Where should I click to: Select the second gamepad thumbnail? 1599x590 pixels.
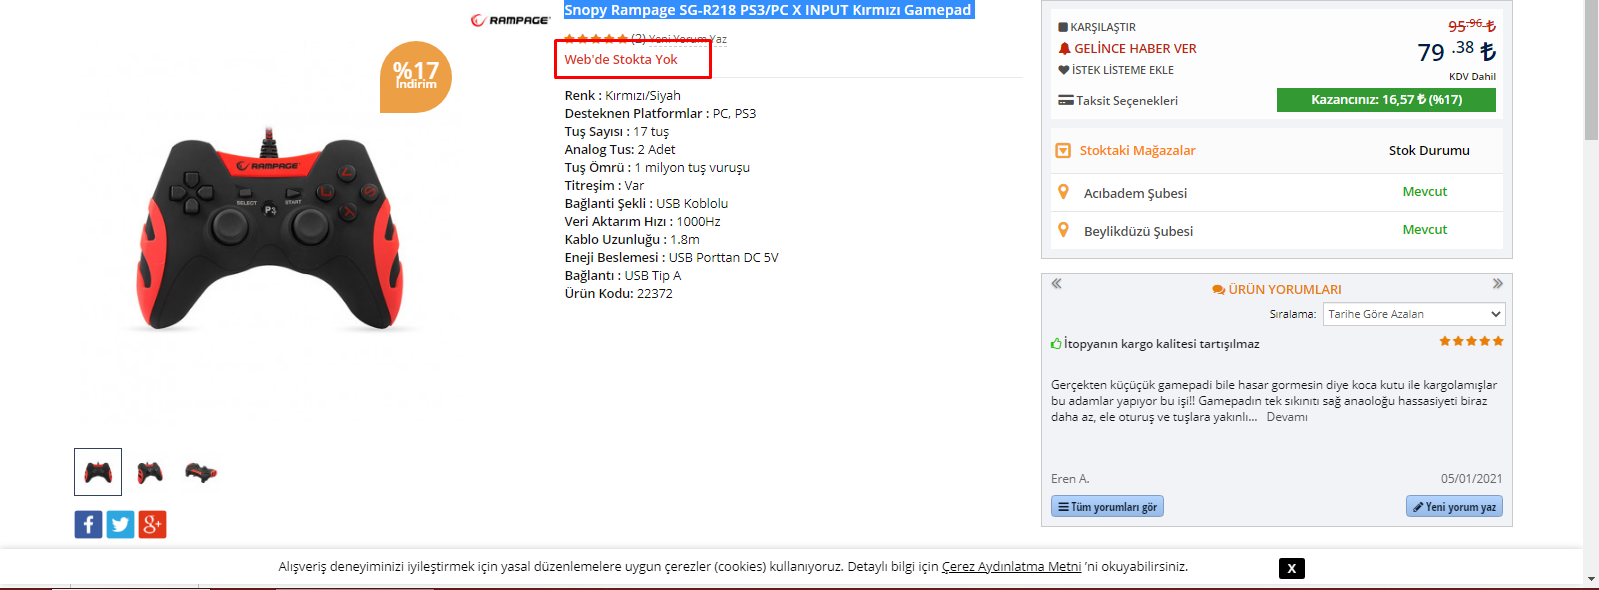[150, 472]
